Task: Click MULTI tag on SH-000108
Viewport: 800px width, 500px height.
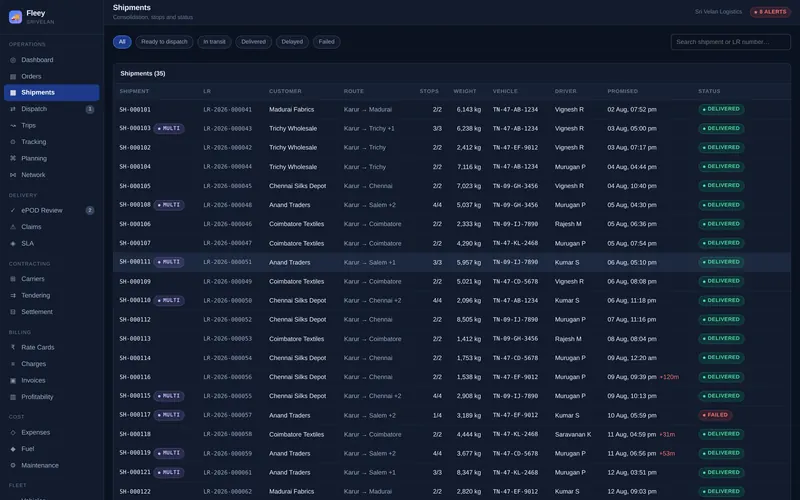Action: 169,205
